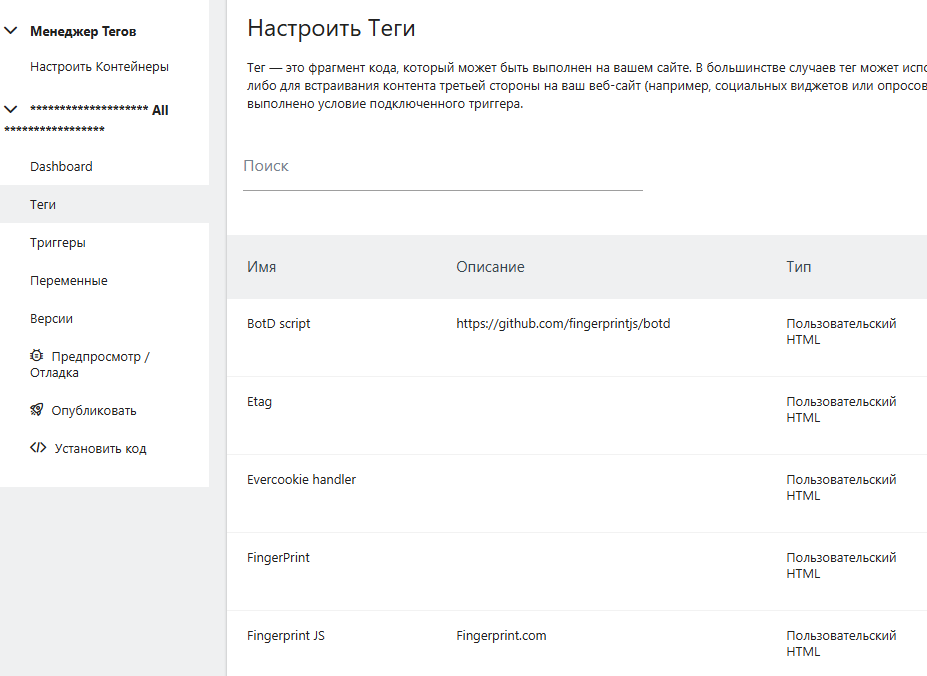Sort the table by the Имя column header

pyautogui.click(x=262, y=267)
